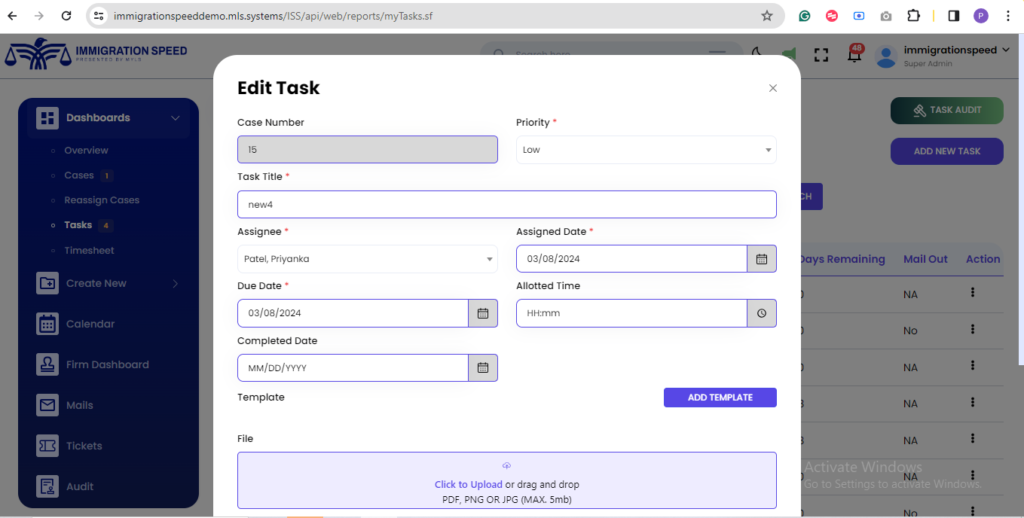Open Allotted Time clock picker icon
The height and width of the screenshot is (518, 1024).
[x=761, y=313]
